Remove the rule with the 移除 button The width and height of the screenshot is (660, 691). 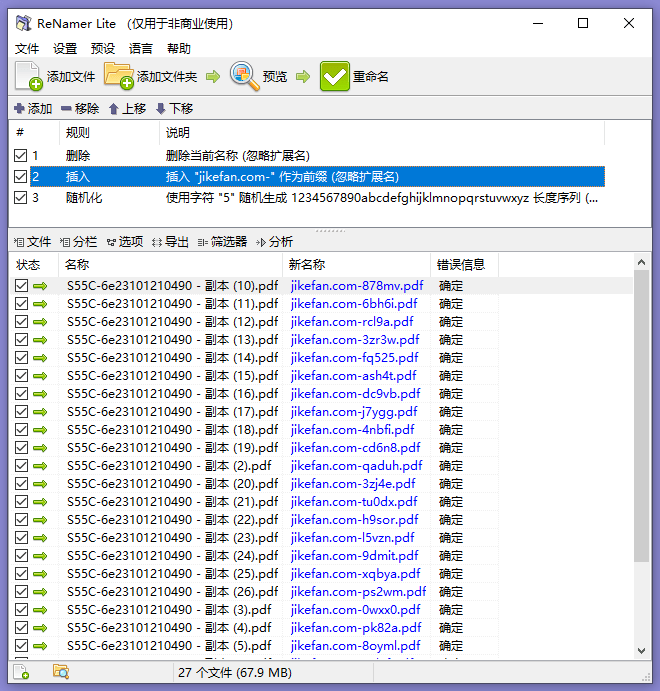pyautogui.click(x=80, y=108)
